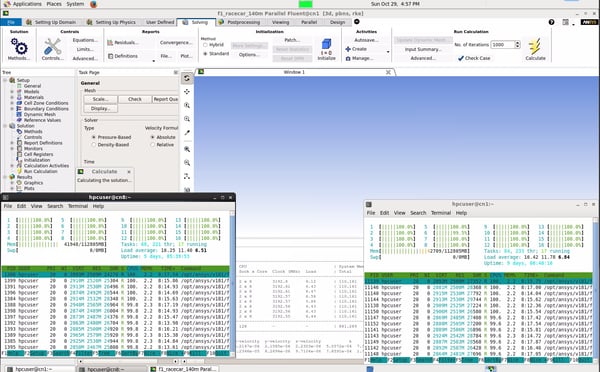Open Firefox from top panel
Image resolution: width=600 pixels, height=372 pixels.
click(93, 4)
